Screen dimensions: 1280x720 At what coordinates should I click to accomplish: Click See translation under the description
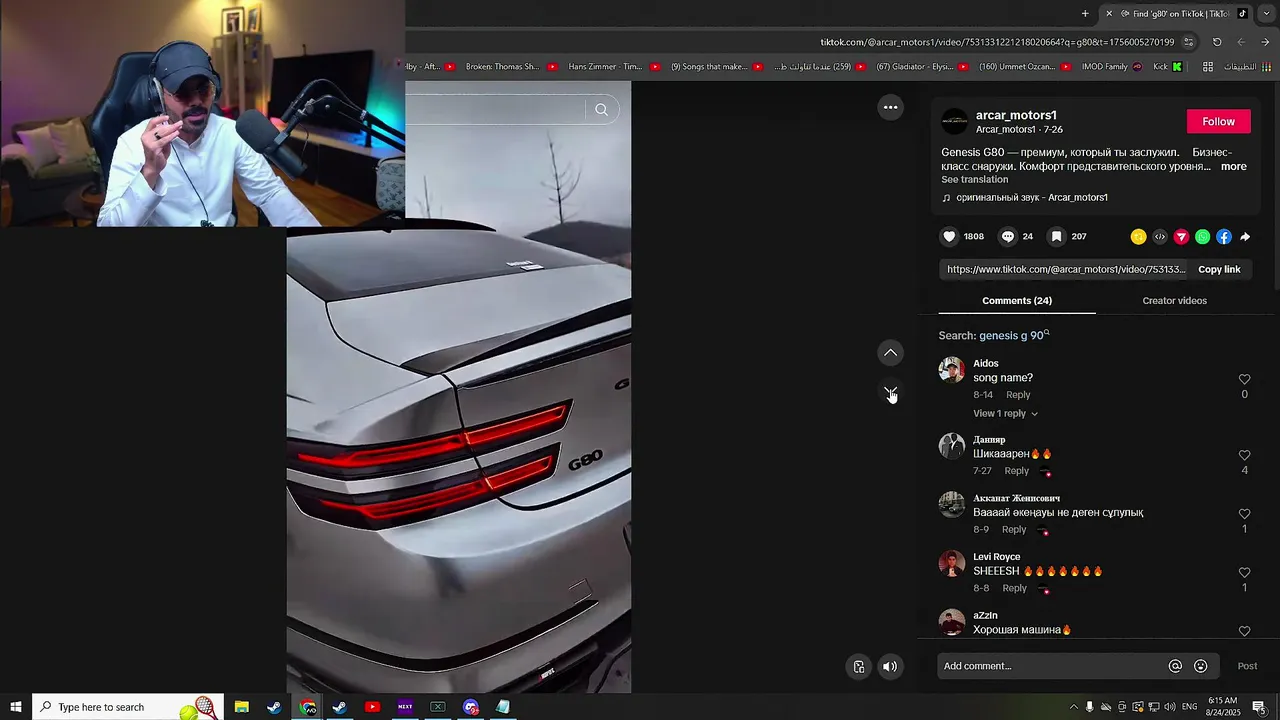974,180
